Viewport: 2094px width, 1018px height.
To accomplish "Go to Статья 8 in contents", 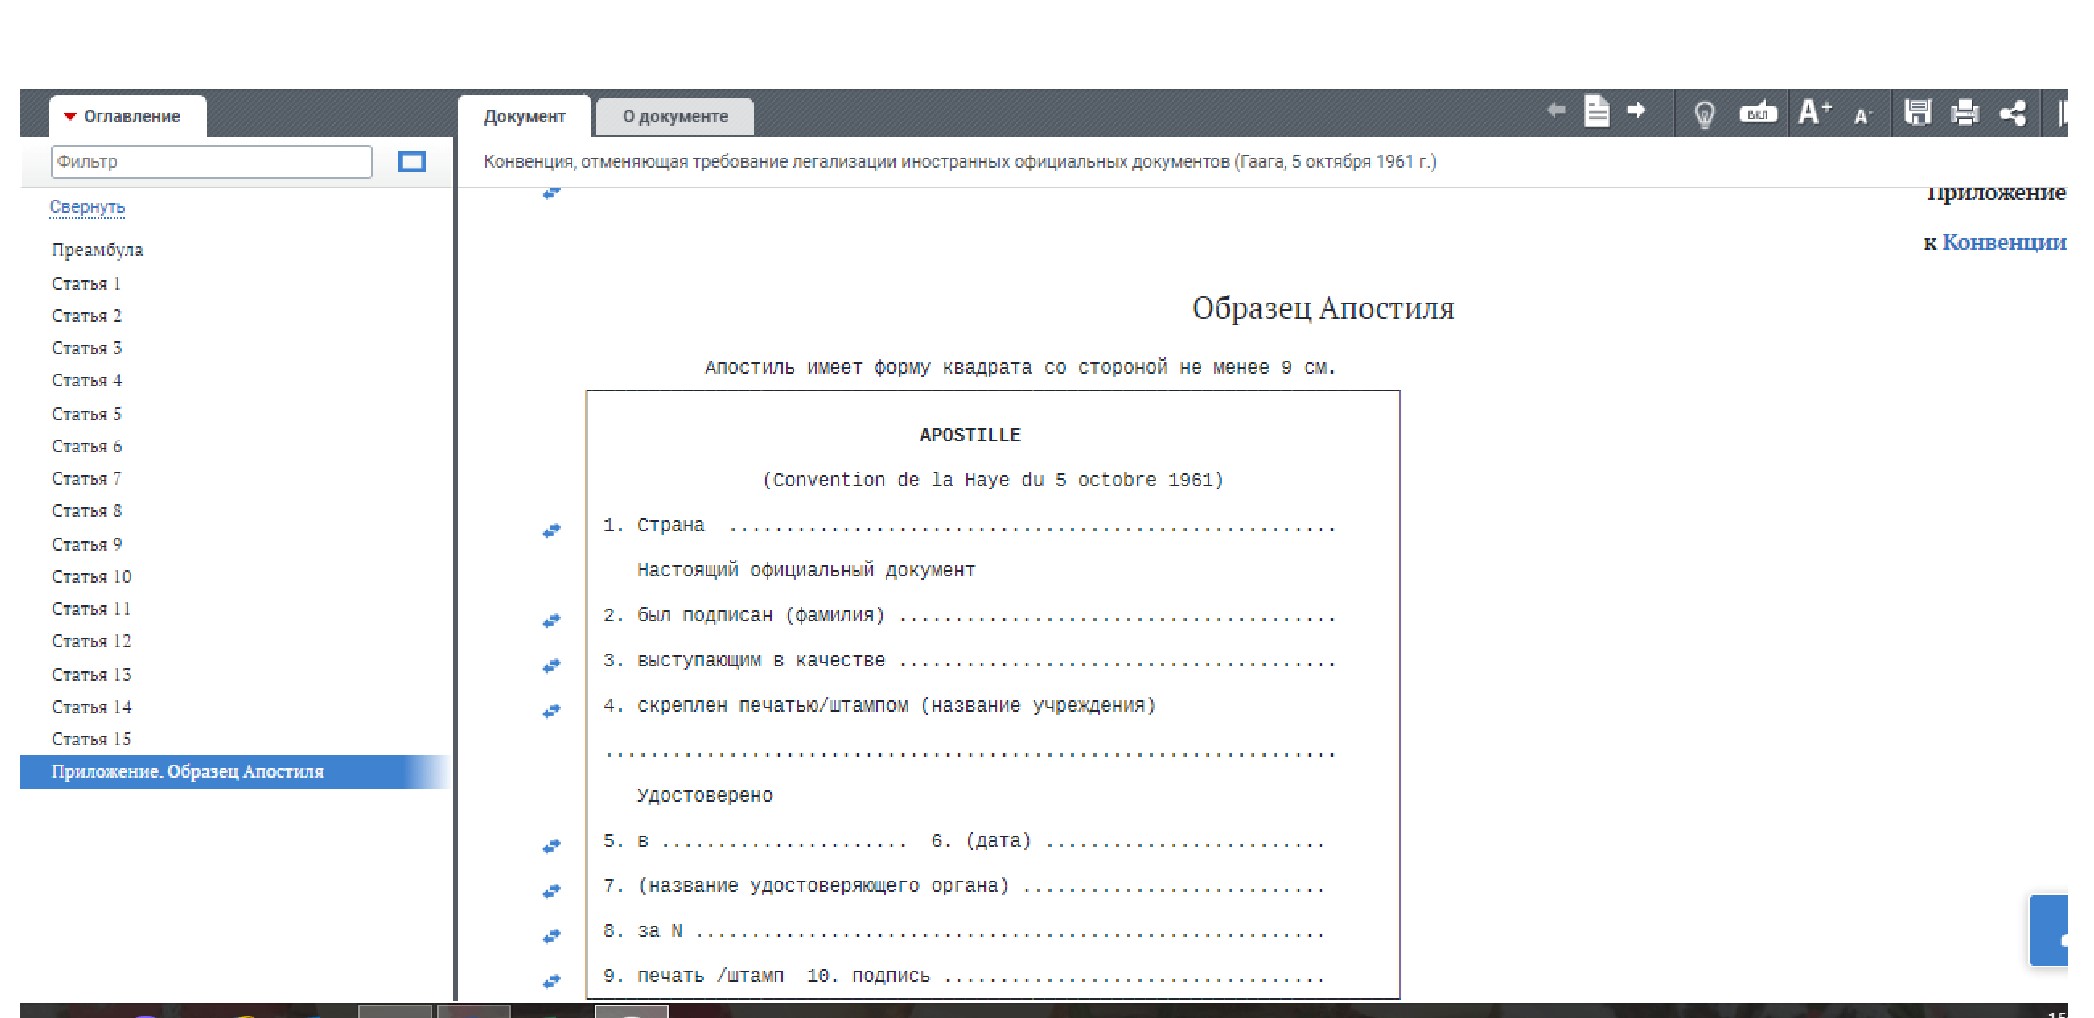I will pyautogui.click(x=86, y=511).
